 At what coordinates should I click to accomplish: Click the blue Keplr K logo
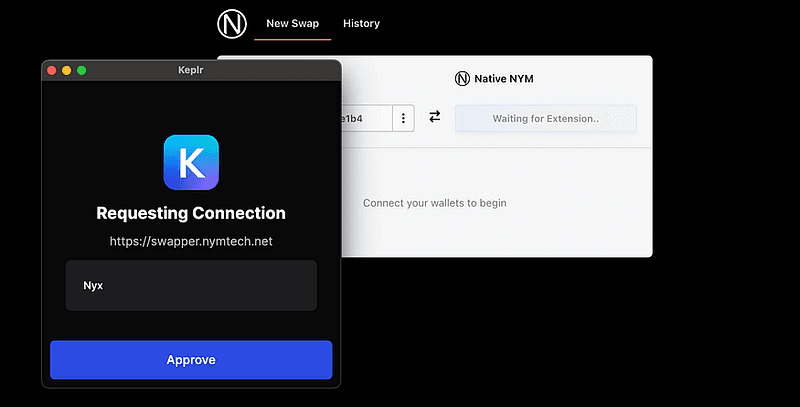pyautogui.click(x=191, y=162)
